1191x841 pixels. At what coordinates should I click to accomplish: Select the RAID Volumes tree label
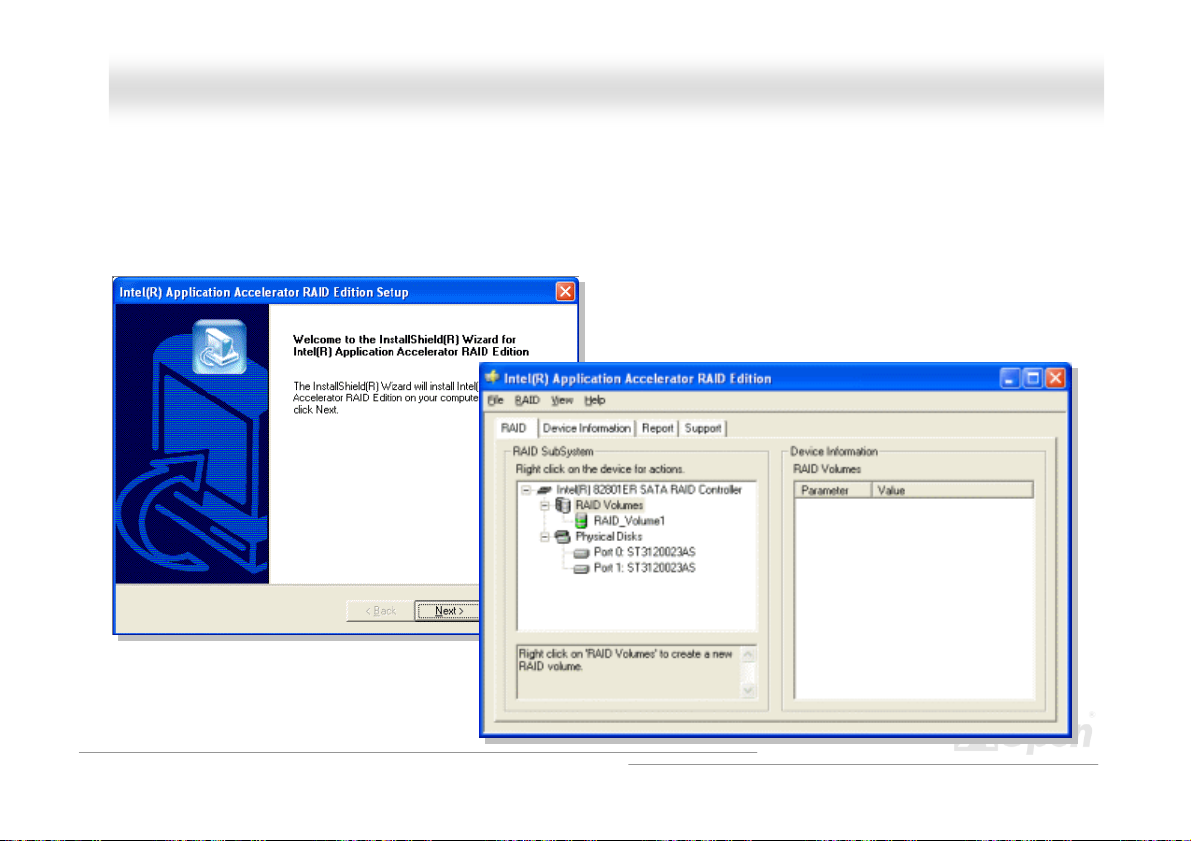click(609, 506)
